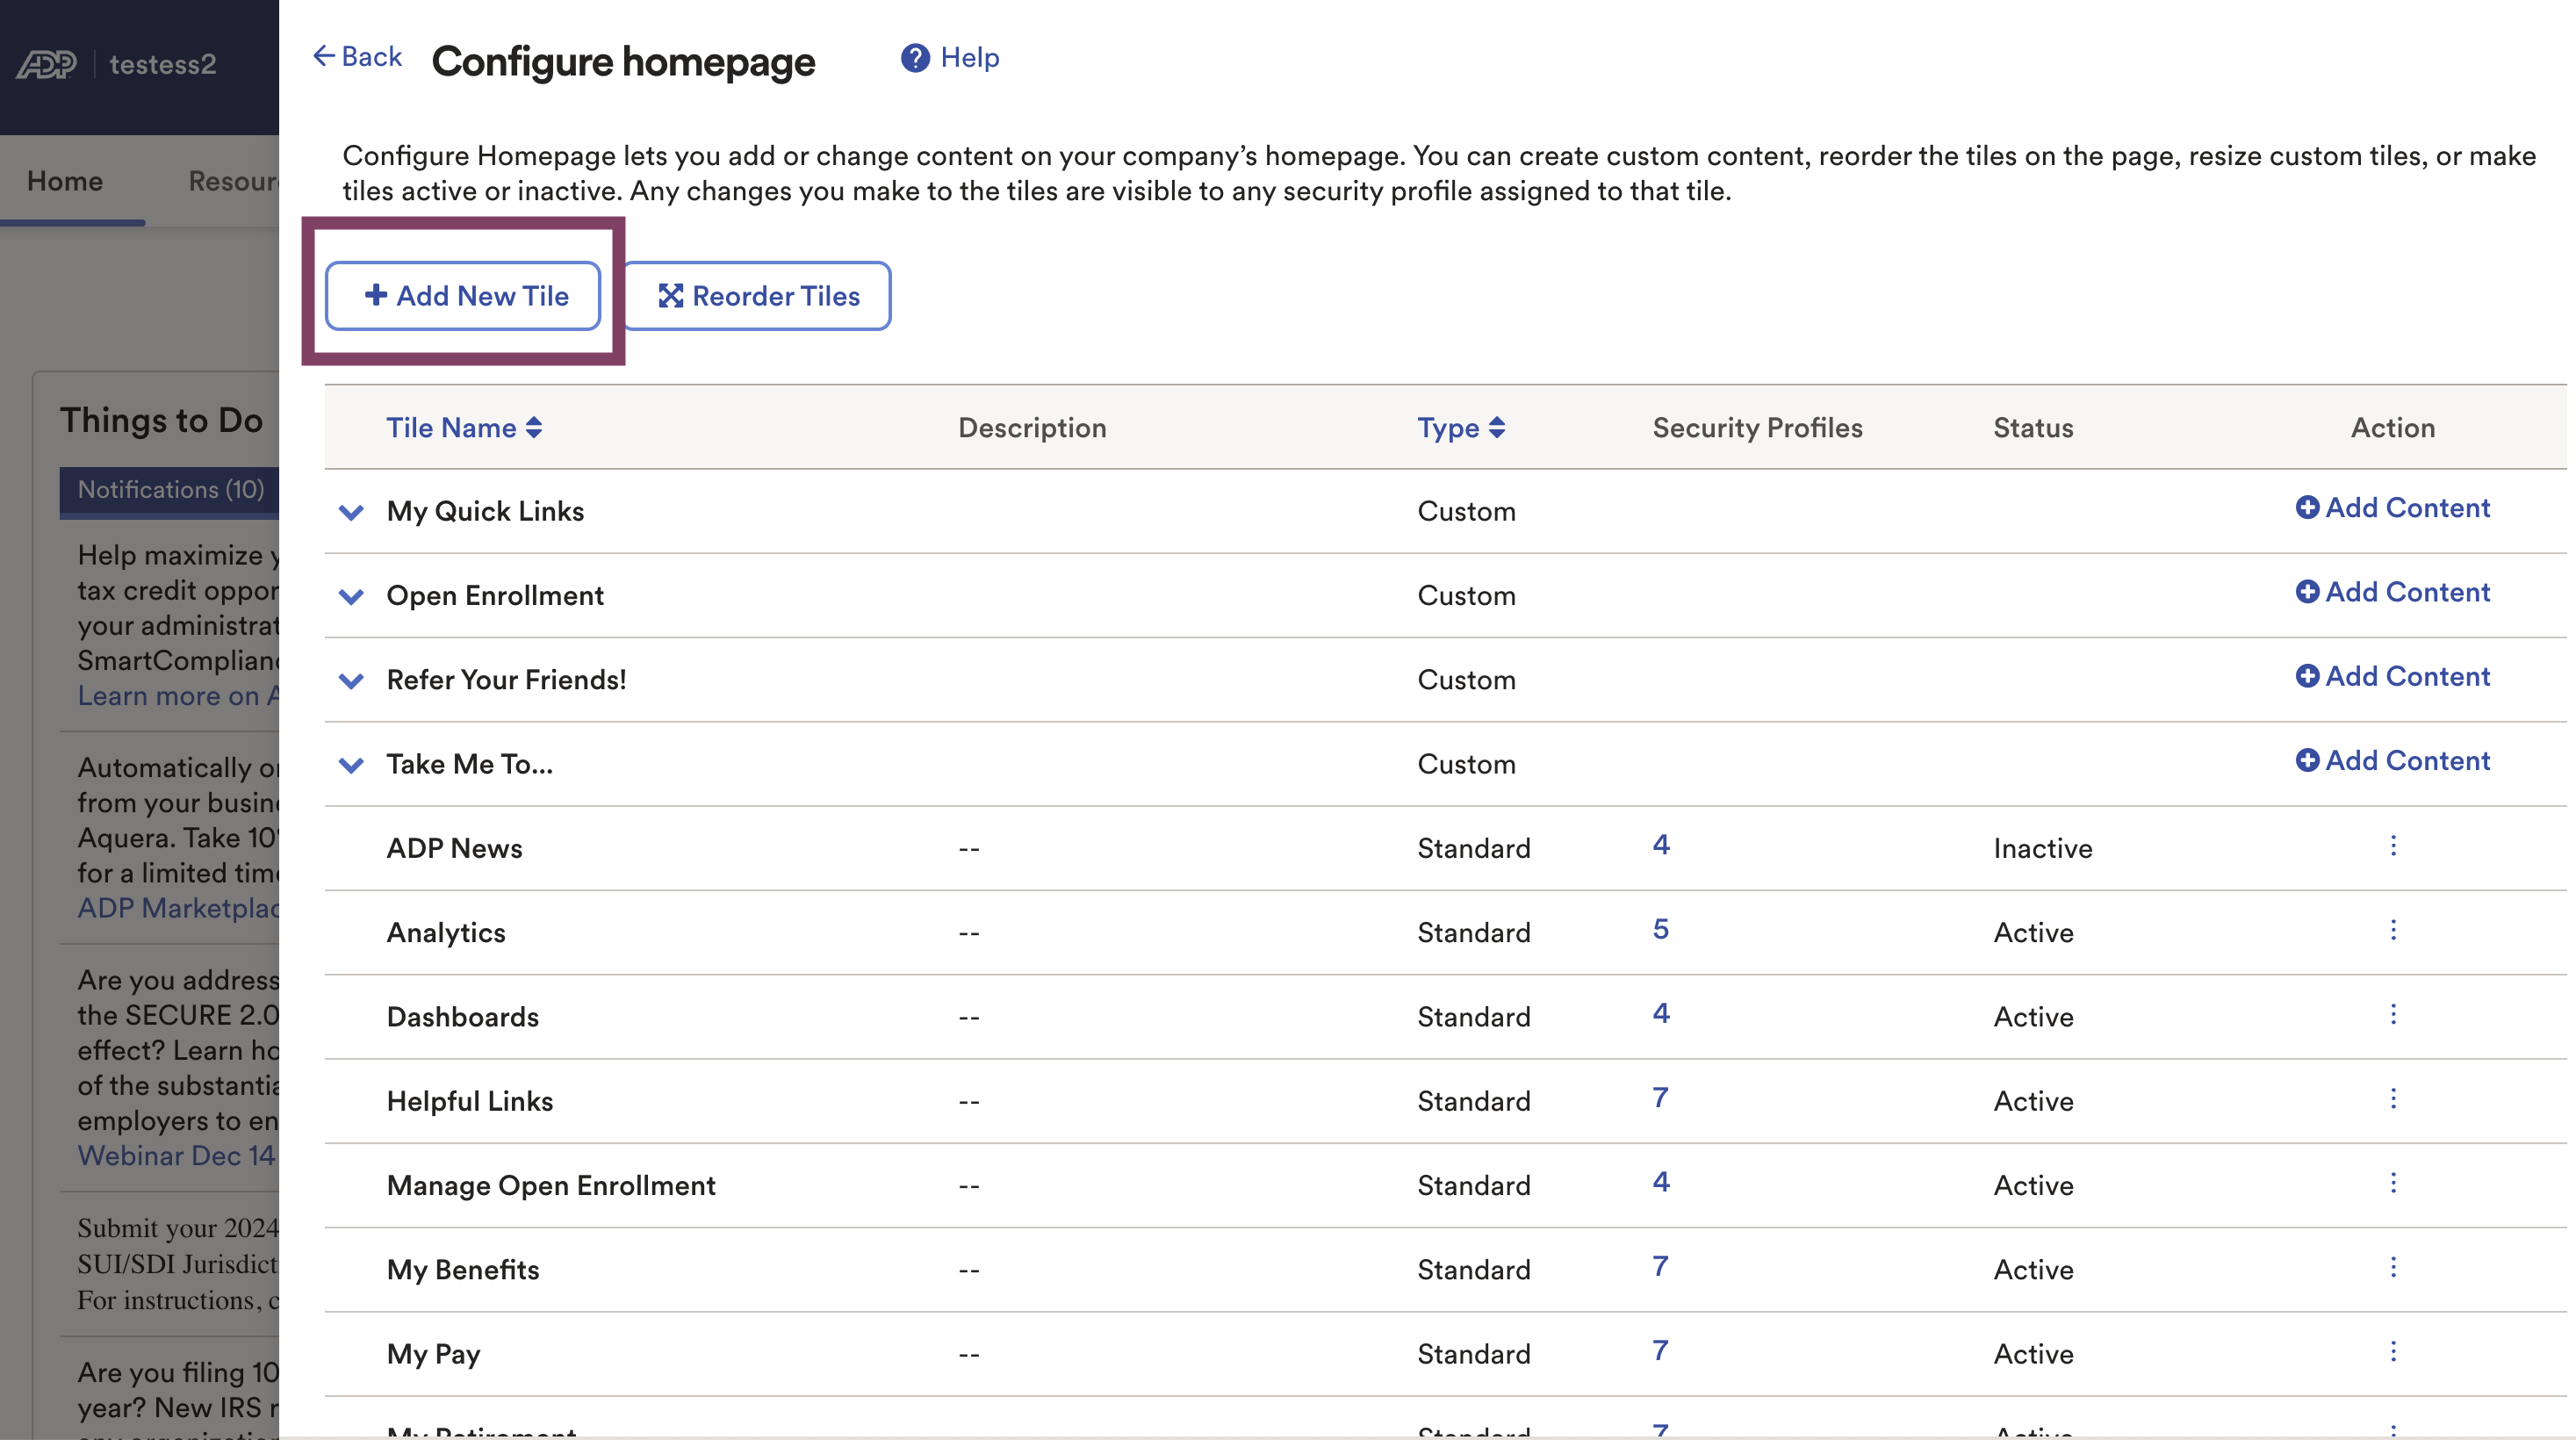Add Content to Take Me To...
2576x1440 pixels.
[x=2392, y=761]
